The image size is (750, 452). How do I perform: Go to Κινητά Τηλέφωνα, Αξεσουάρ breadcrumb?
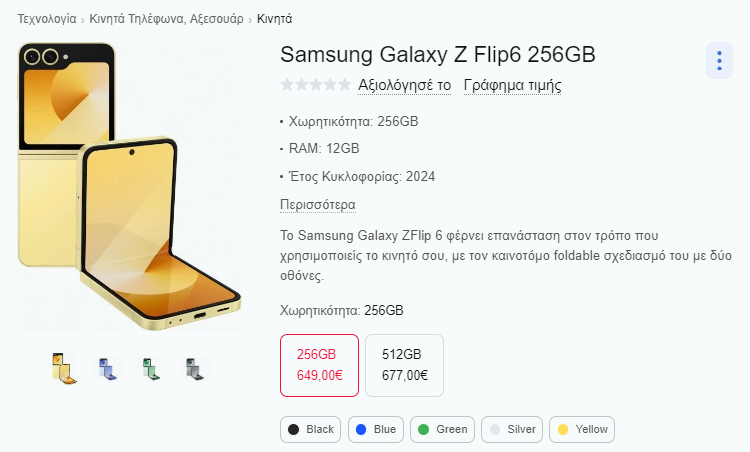[166, 19]
